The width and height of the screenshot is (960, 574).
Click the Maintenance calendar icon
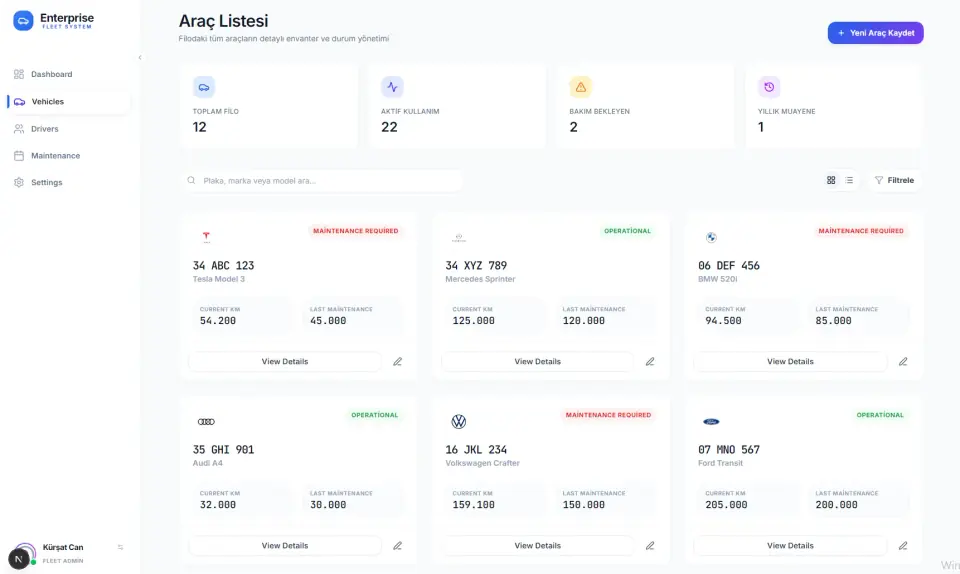(19, 155)
